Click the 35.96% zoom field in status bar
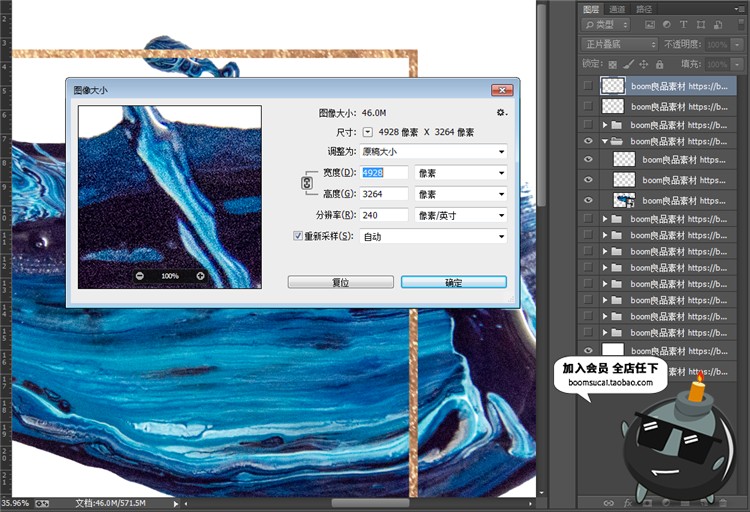The image size is (750, 512). point(15,503)
